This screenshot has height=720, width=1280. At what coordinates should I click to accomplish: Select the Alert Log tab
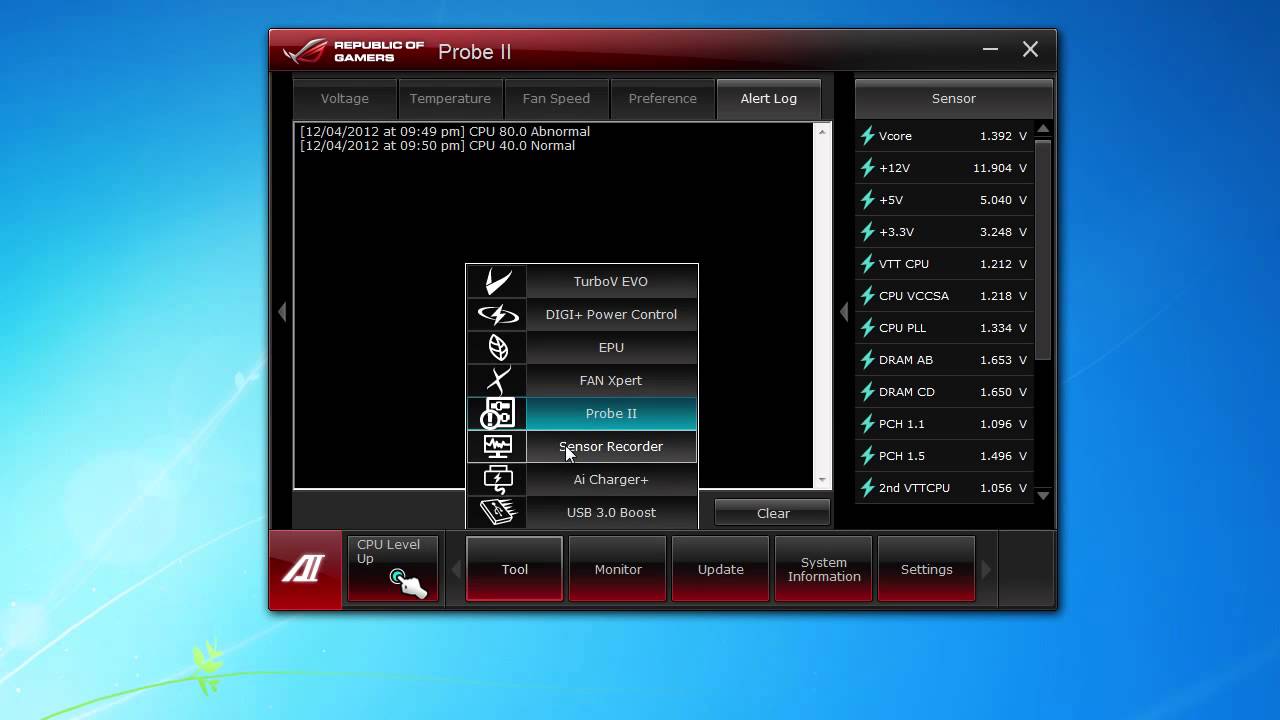coord(769,99)
